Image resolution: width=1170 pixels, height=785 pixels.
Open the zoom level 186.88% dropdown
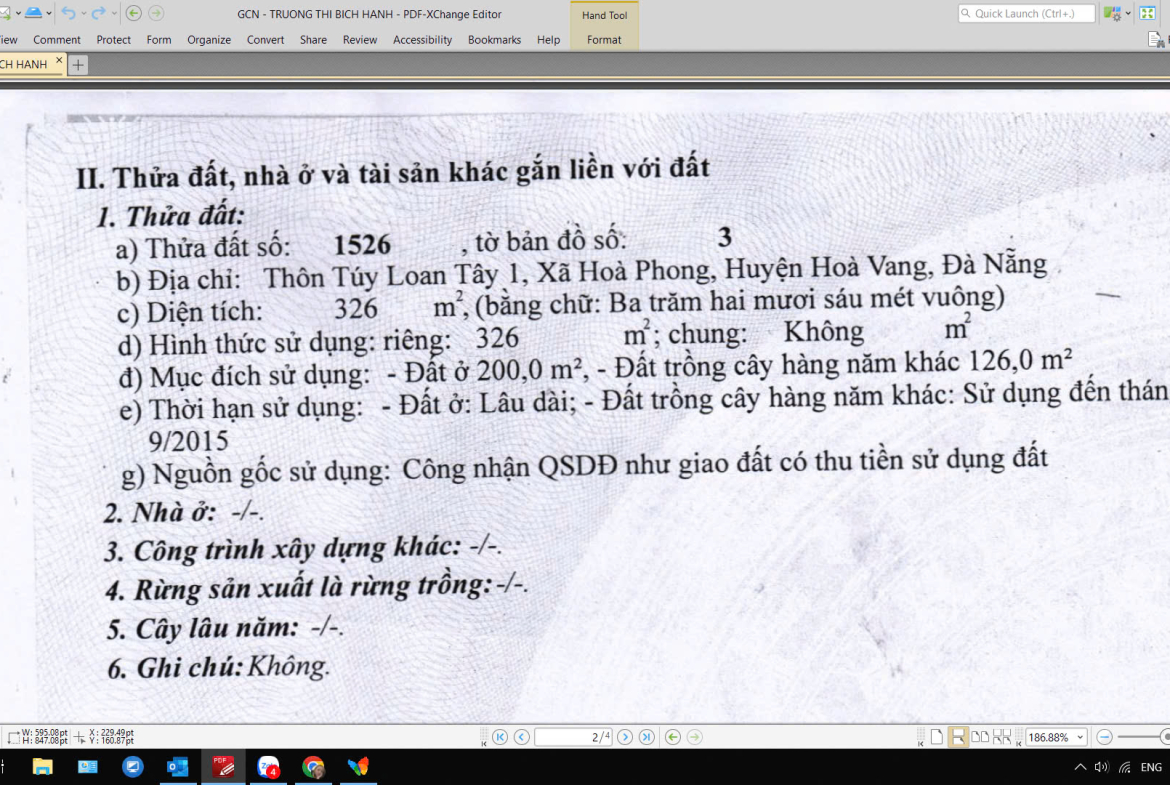click(1080, 737)
